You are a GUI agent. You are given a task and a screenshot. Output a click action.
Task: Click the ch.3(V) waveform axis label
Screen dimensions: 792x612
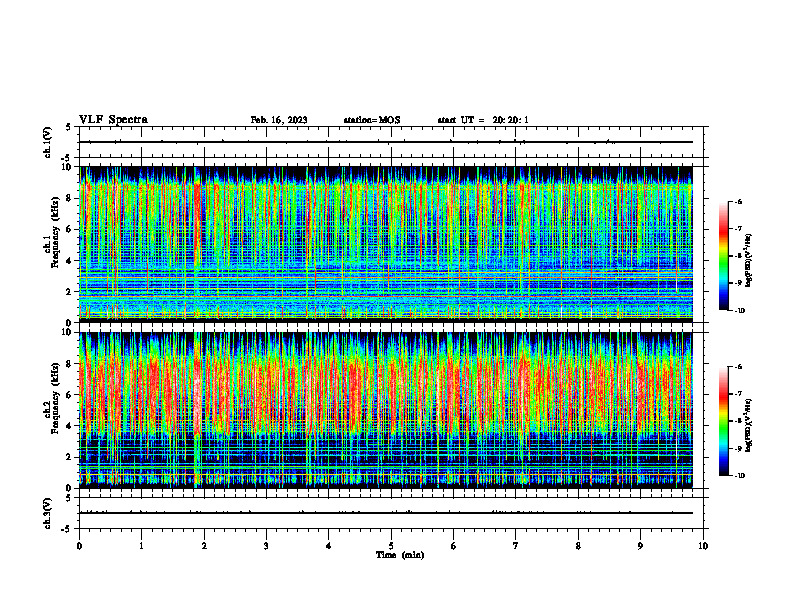(48, 513)
